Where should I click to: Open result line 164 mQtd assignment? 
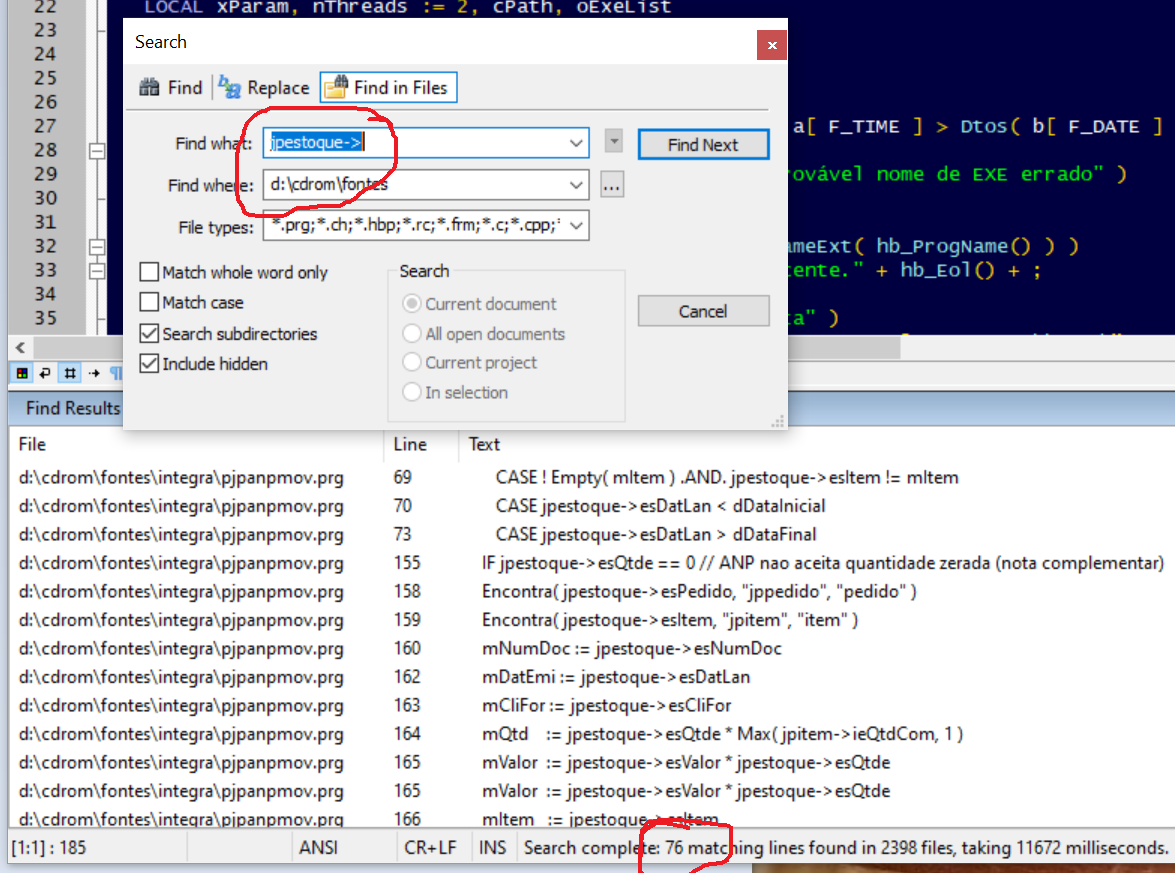point(591,734)
